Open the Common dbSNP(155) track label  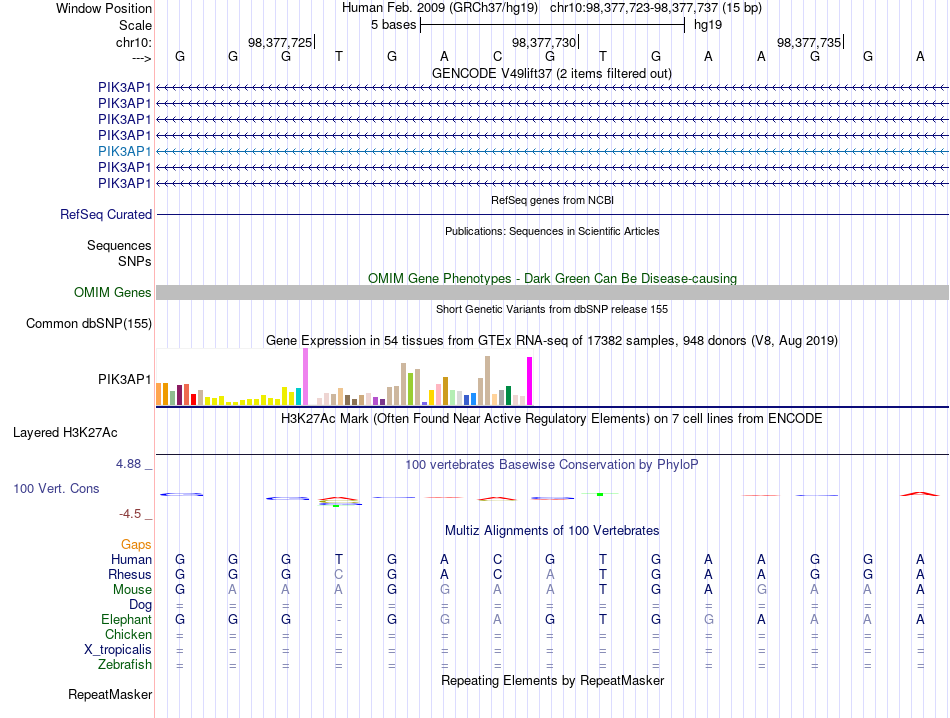89,324
